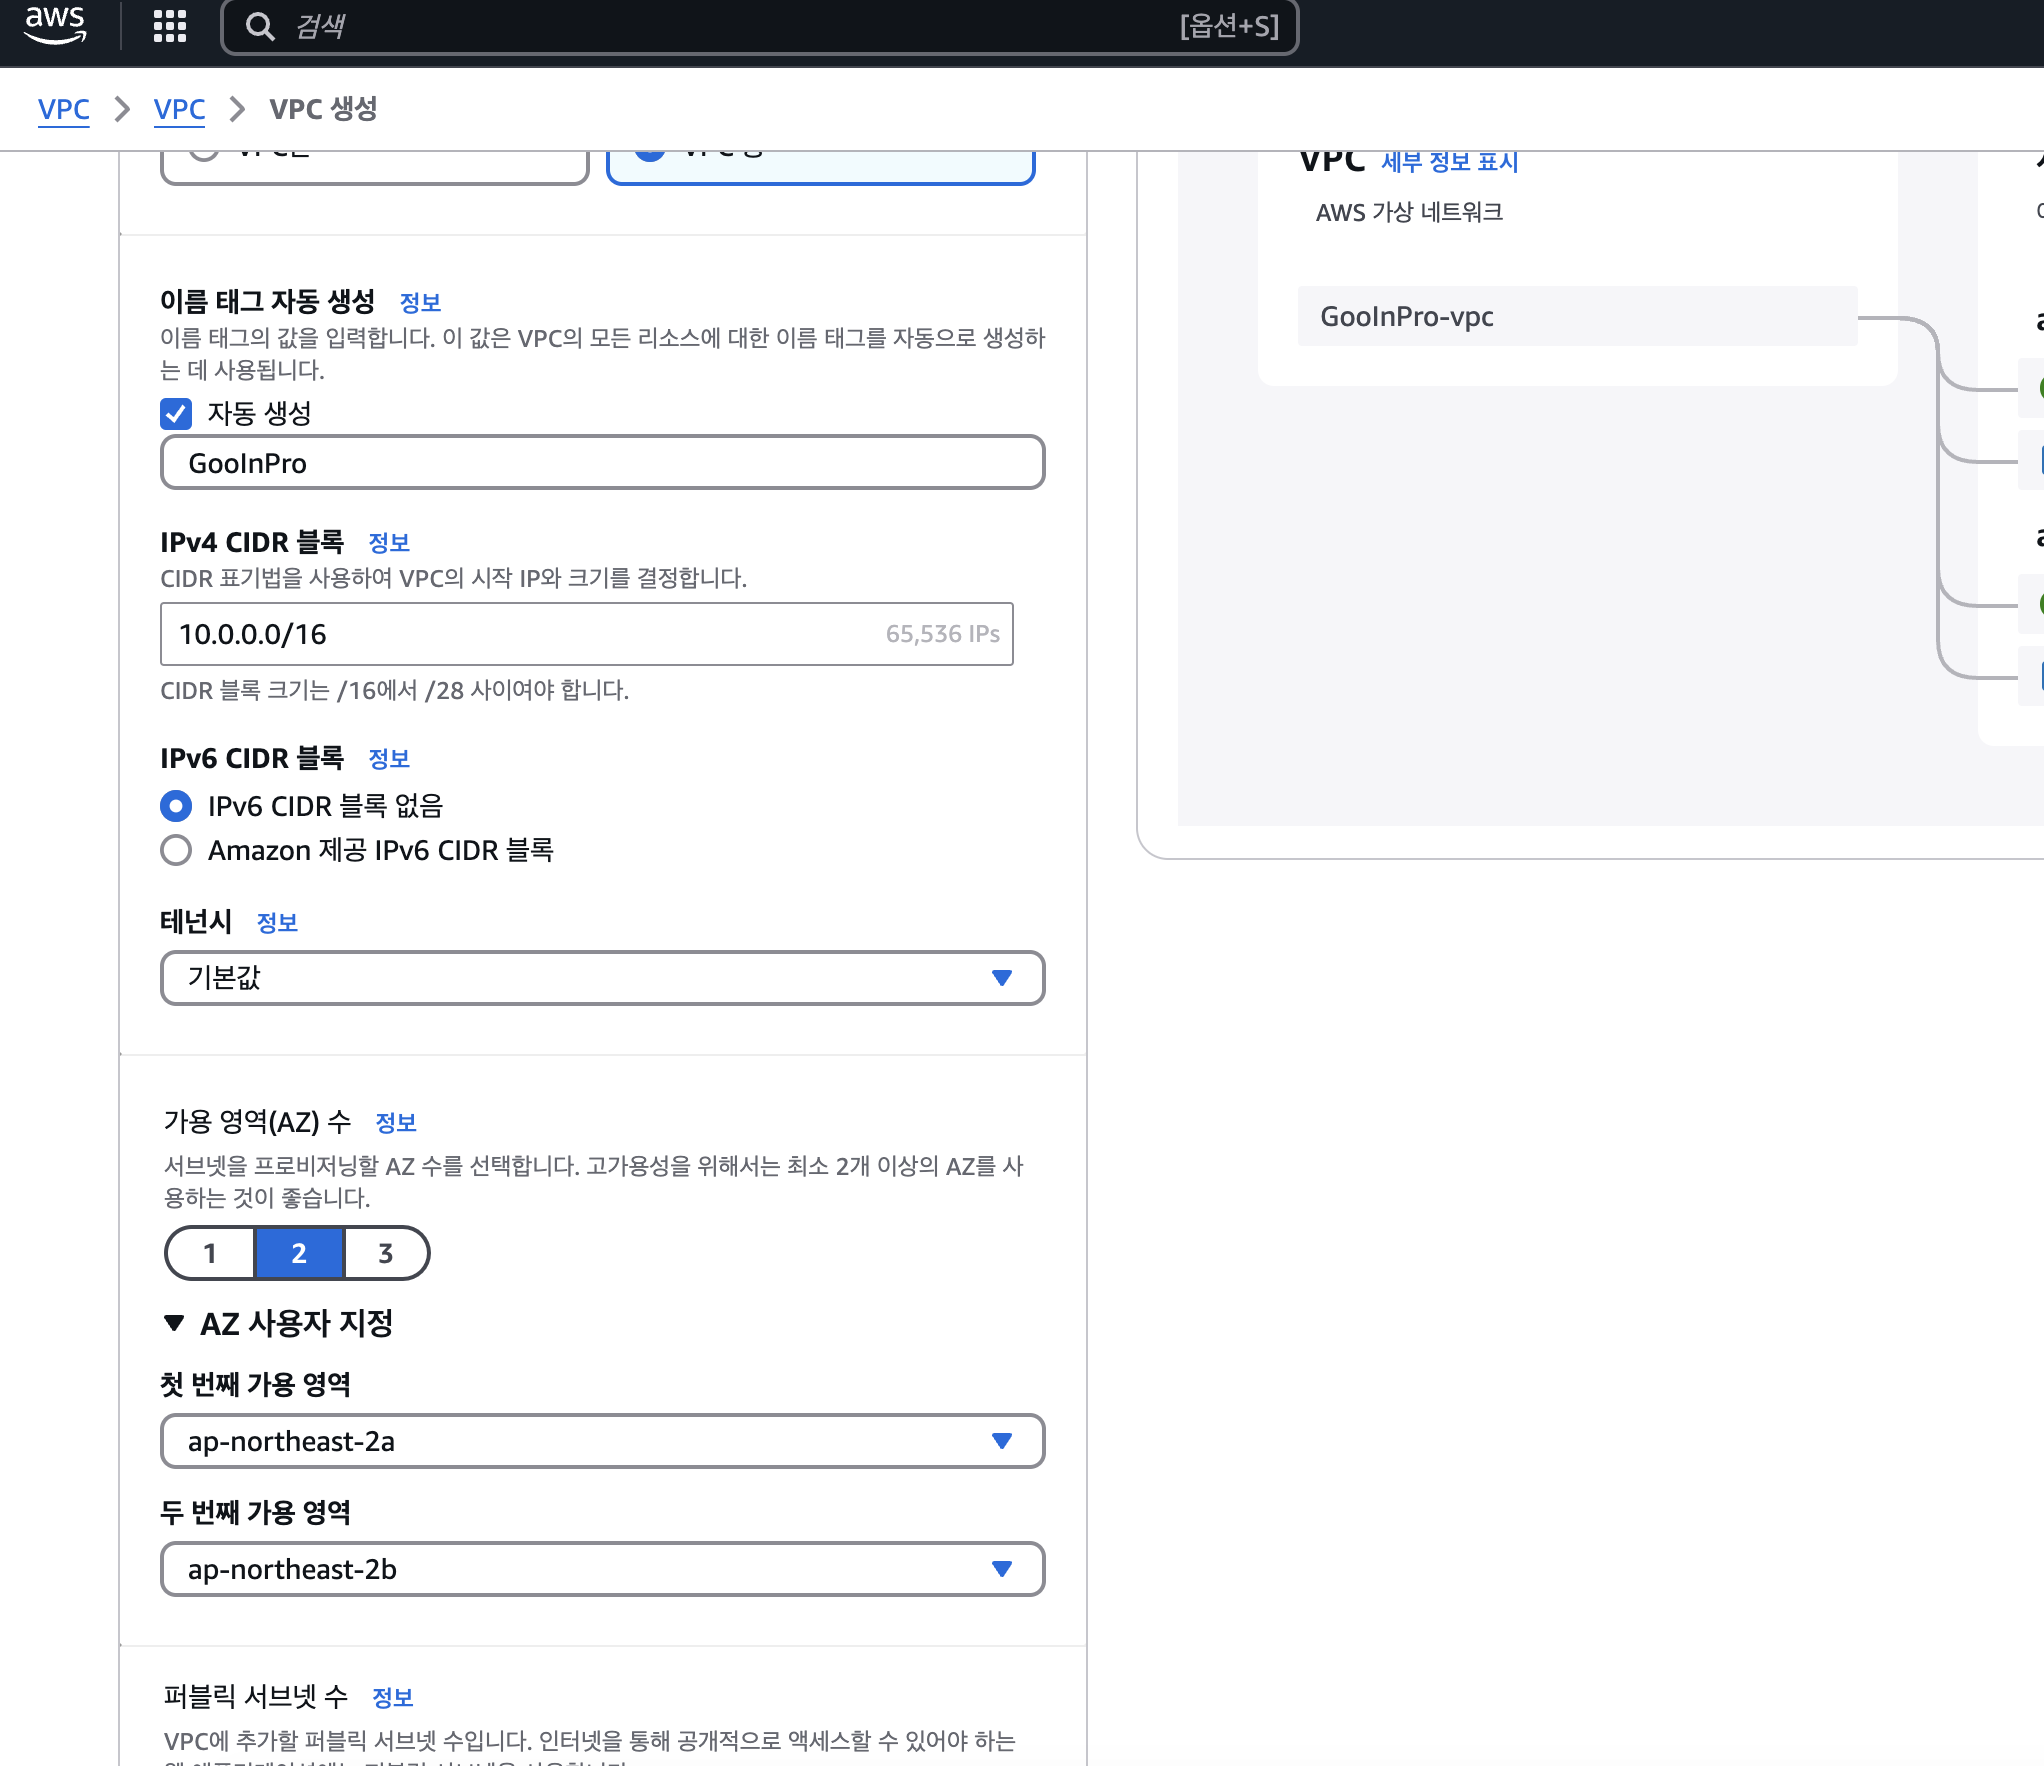2044x1766 pixels.
Task: Open the 정보 link next to IPv4 CIDR 블록
Action: (389, 543)
